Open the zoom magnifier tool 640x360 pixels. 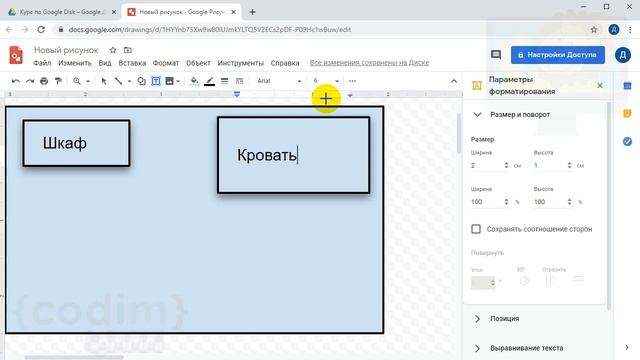77,81
